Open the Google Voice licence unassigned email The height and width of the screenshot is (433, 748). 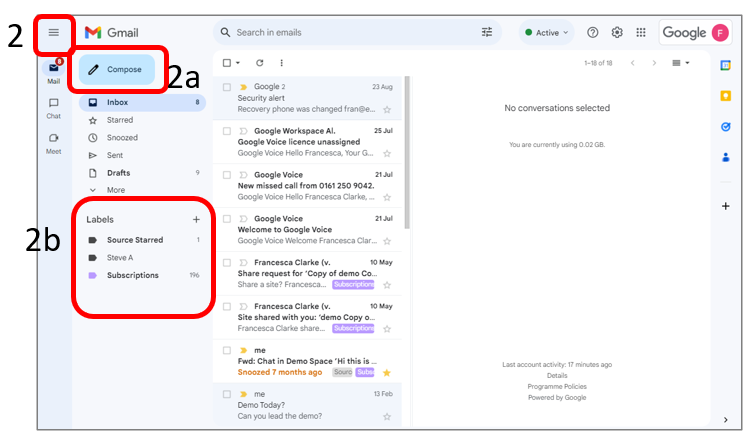pyautogui.click(x=307, y=142)
